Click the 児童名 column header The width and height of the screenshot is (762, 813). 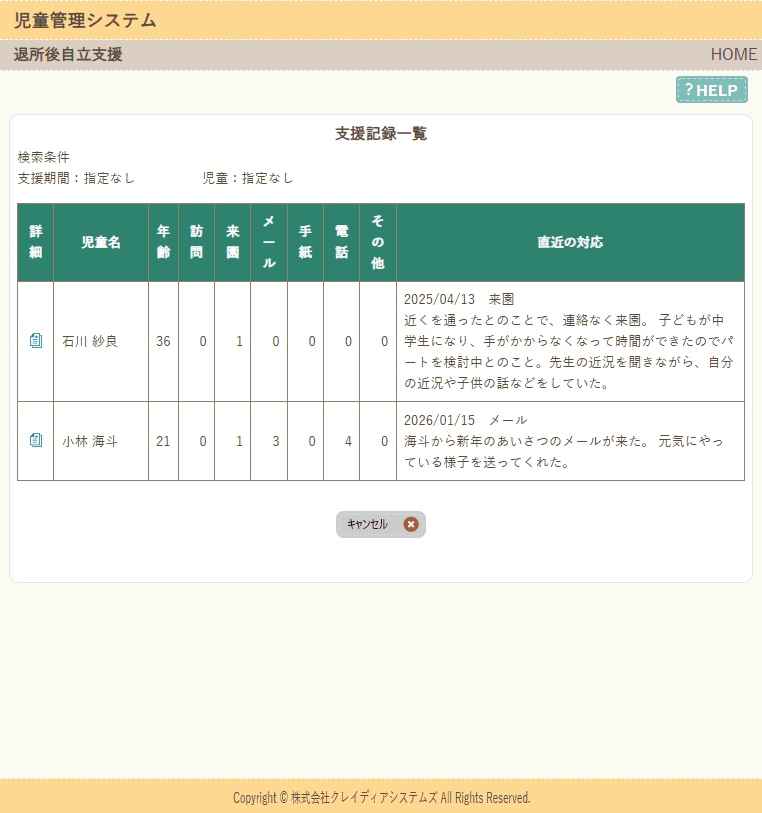(x=101, y=242)
